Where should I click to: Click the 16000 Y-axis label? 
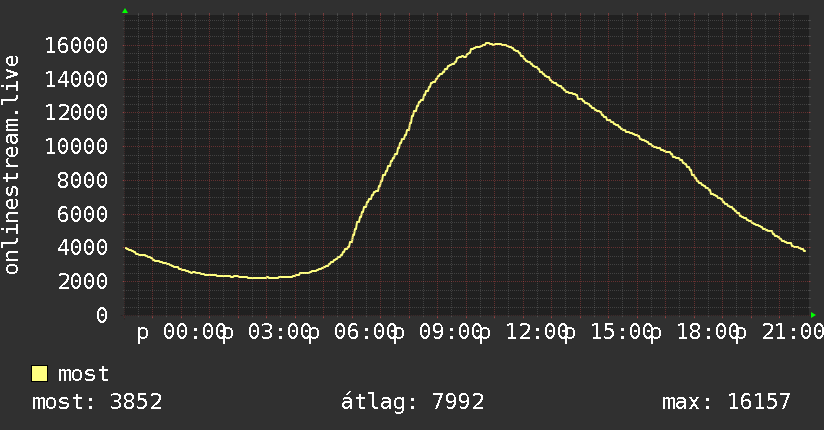(76, 45)
